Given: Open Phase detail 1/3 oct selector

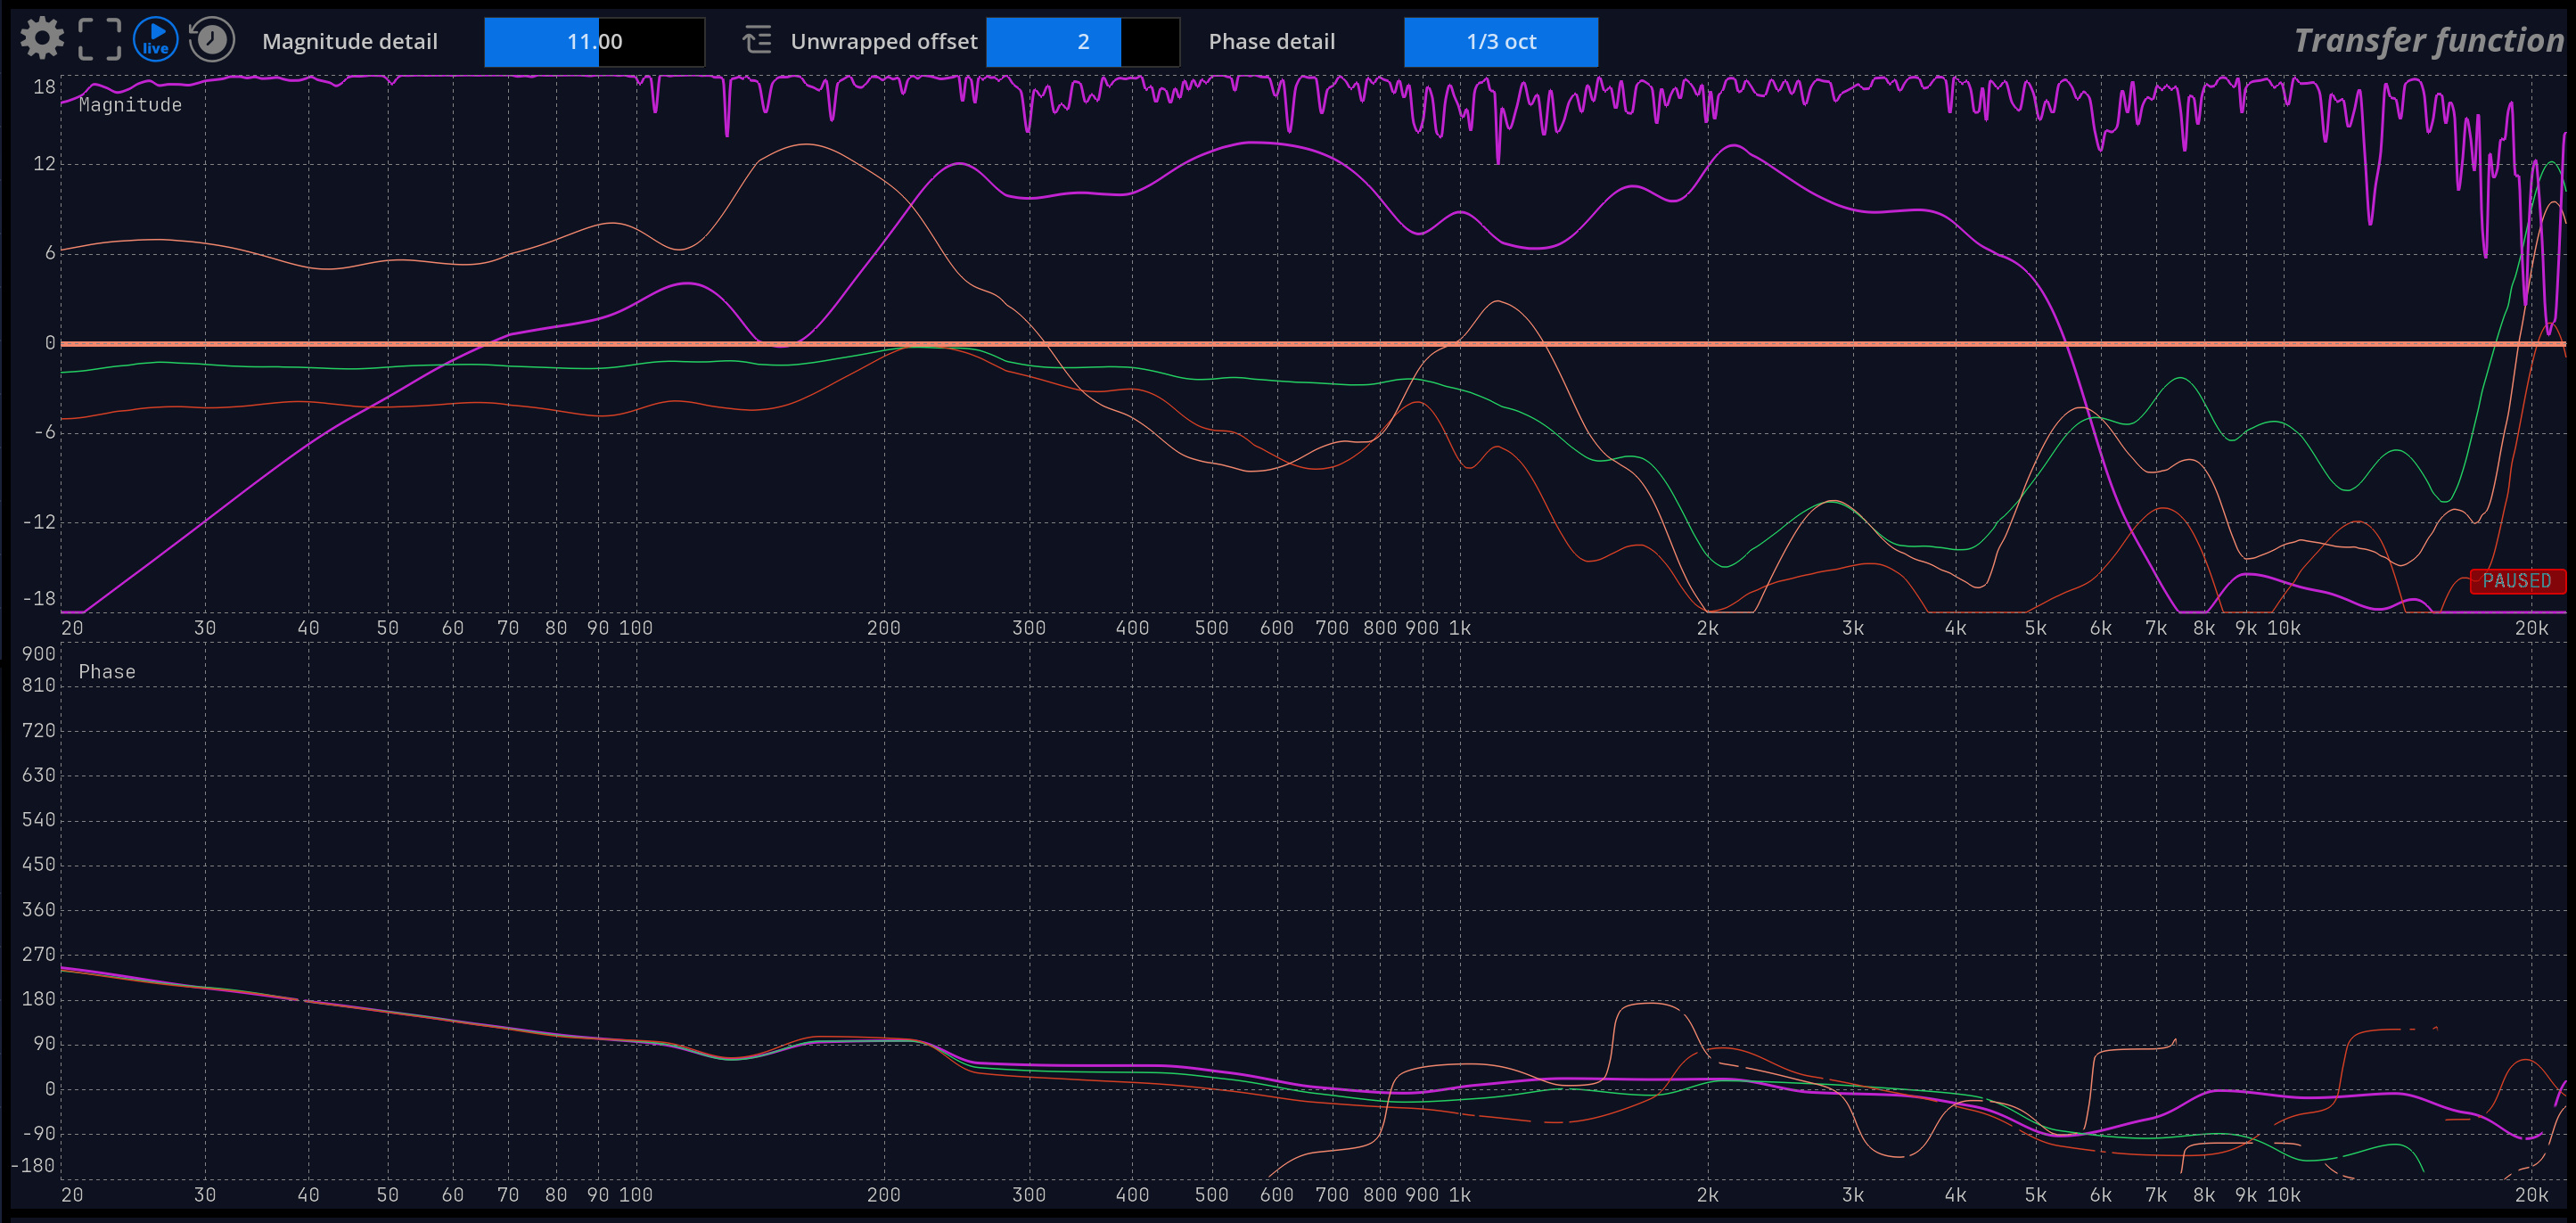Looking at the screenshot, I should click(x=1501, y=42).
